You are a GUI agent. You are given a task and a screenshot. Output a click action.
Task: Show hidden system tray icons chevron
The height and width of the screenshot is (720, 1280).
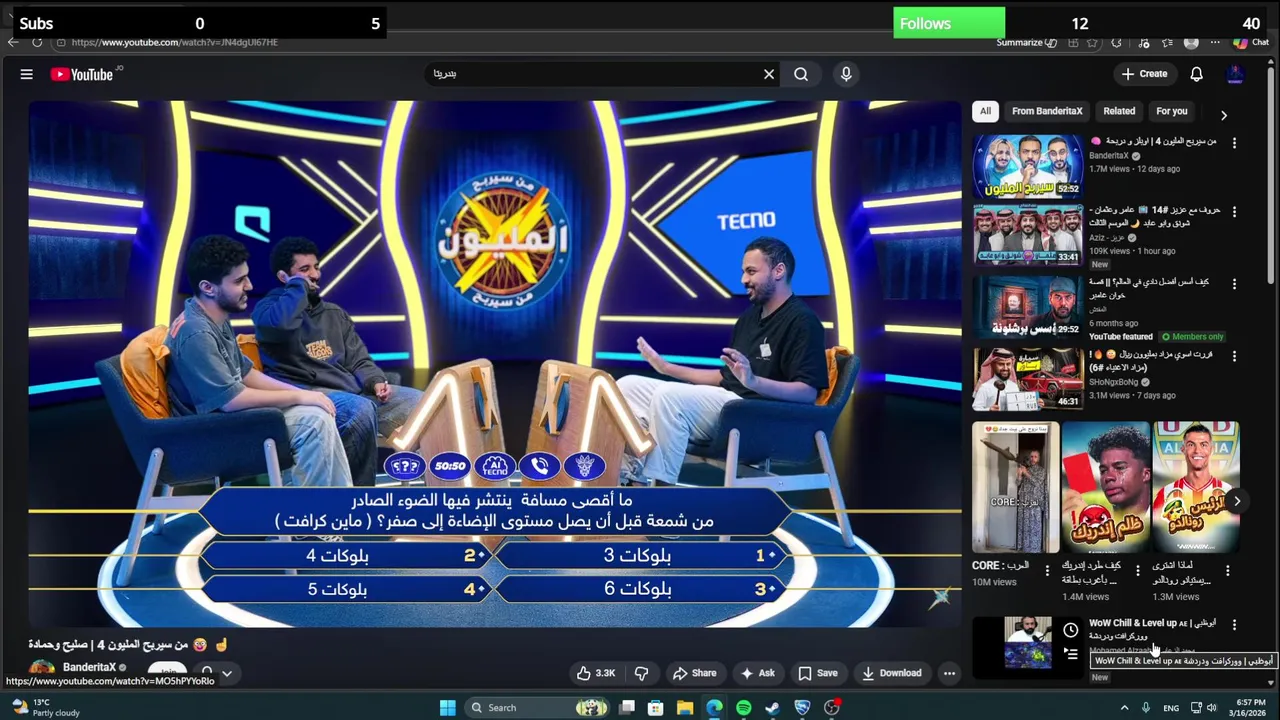point(1124,708)
